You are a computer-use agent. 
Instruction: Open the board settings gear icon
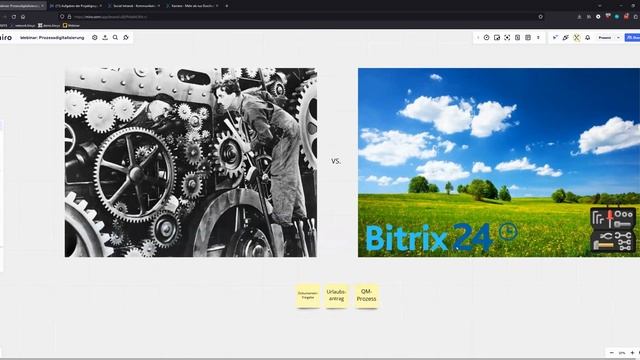pos(95,38)
